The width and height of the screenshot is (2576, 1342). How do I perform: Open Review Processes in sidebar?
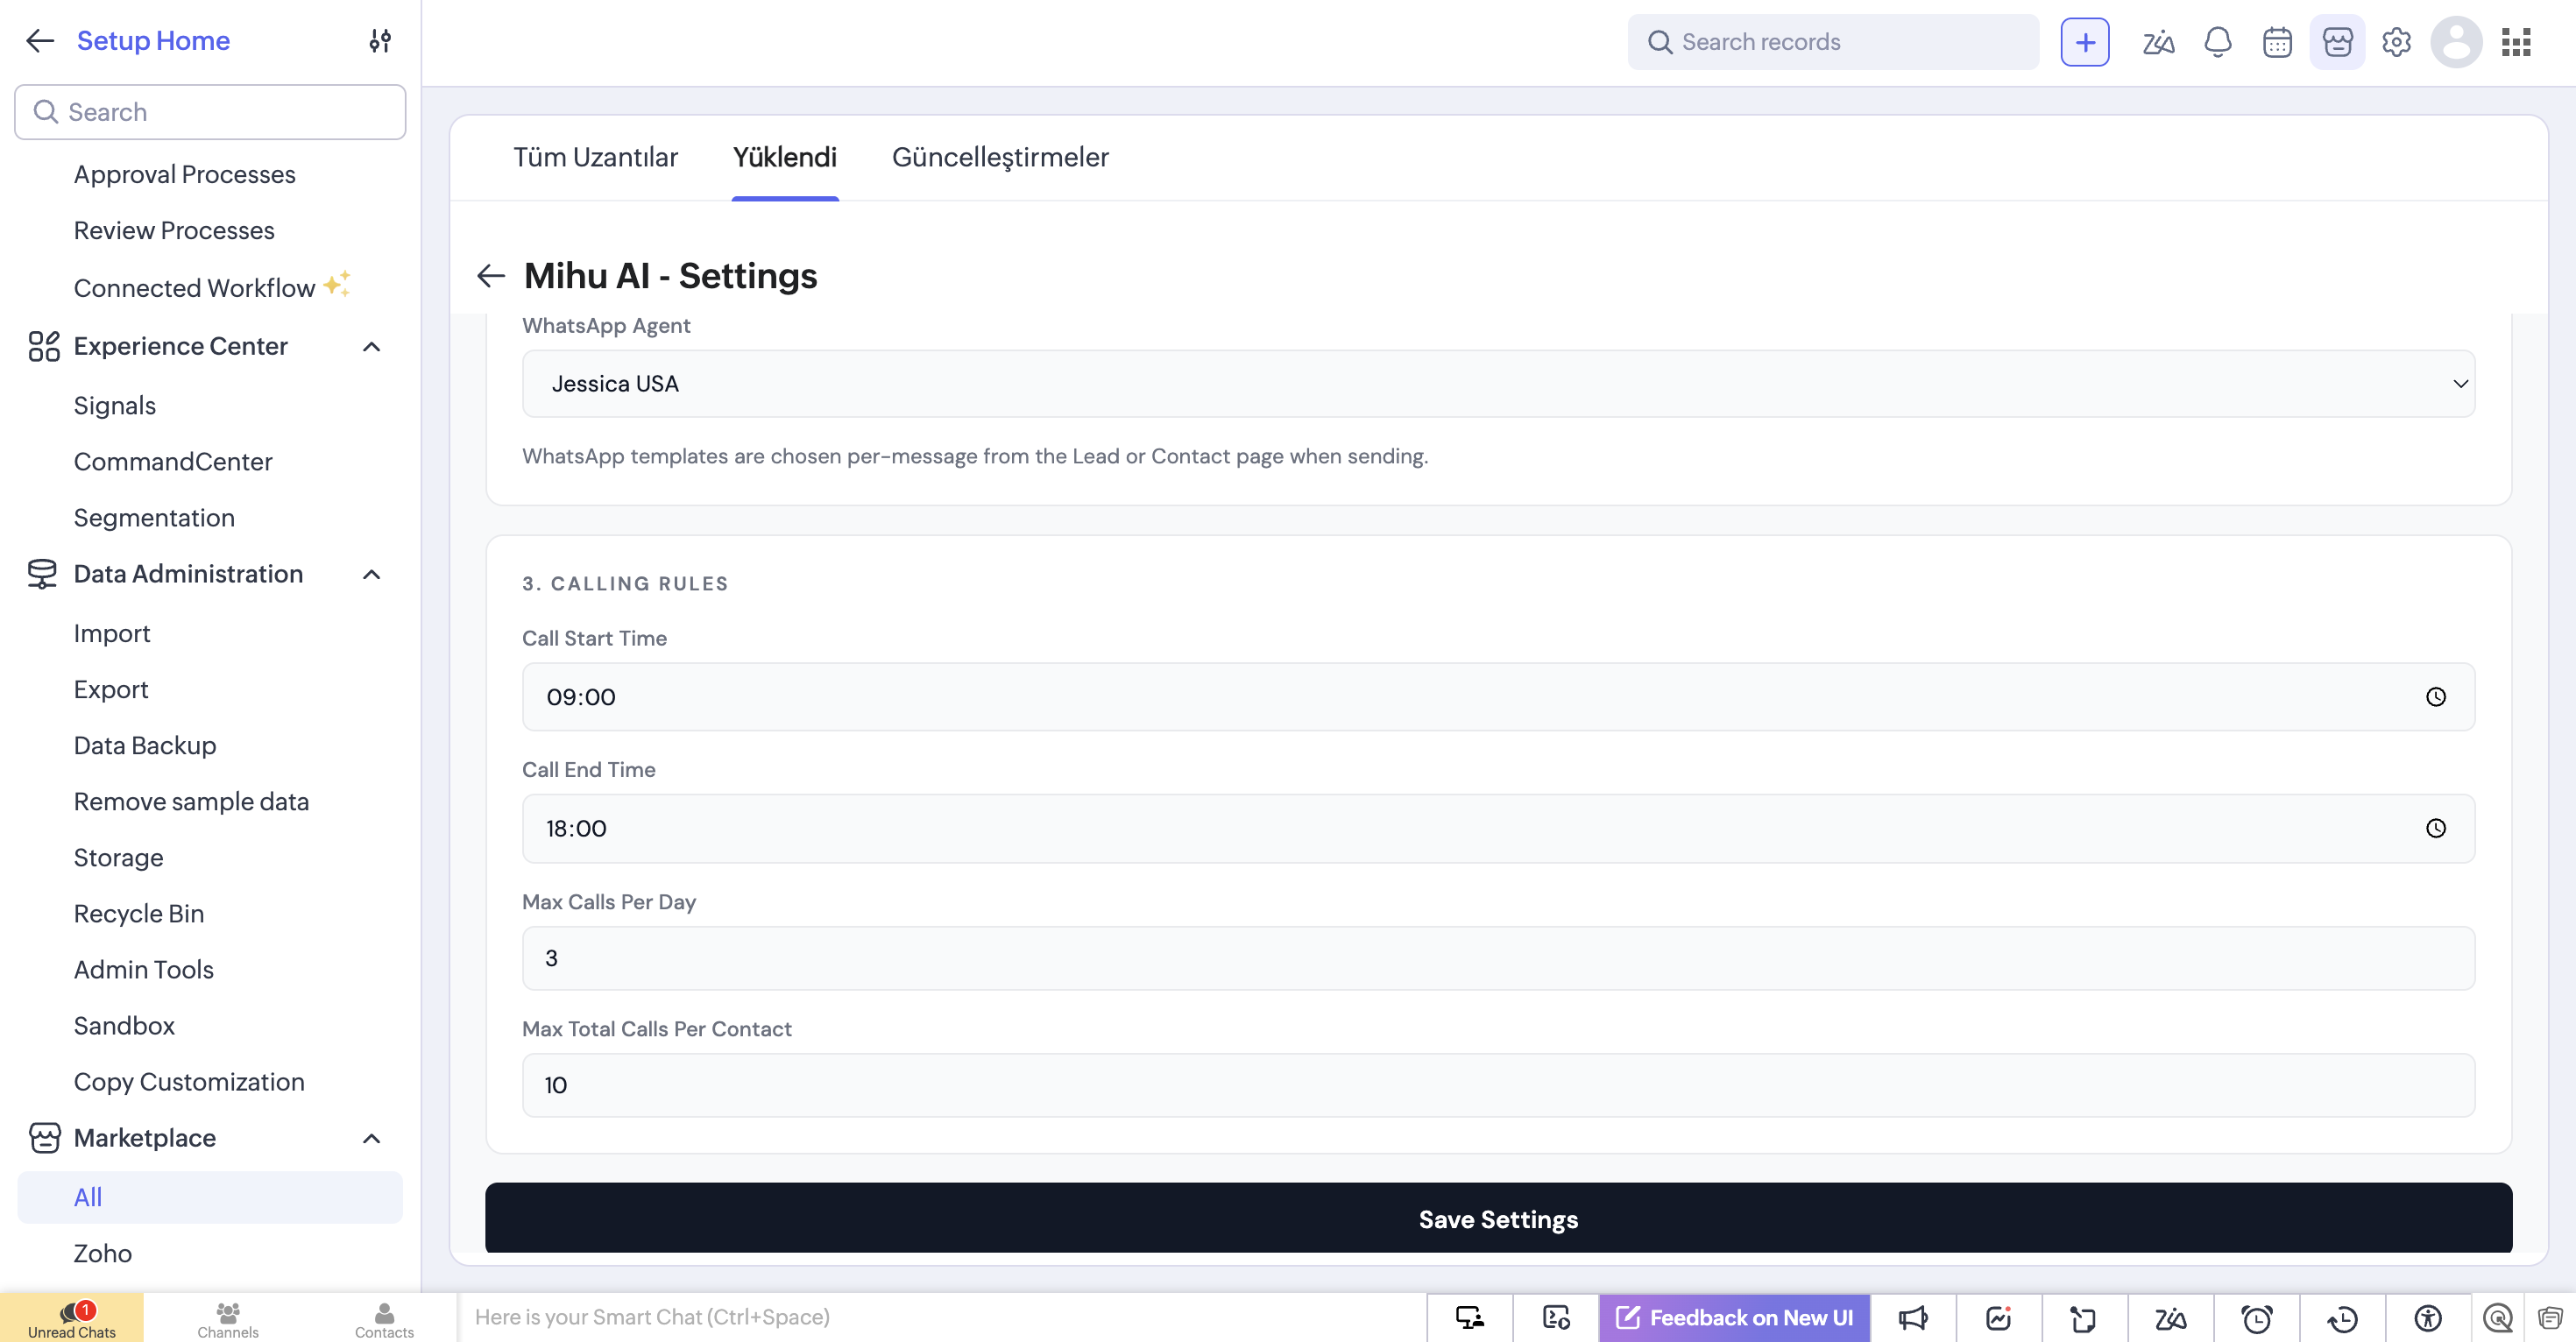174,230
